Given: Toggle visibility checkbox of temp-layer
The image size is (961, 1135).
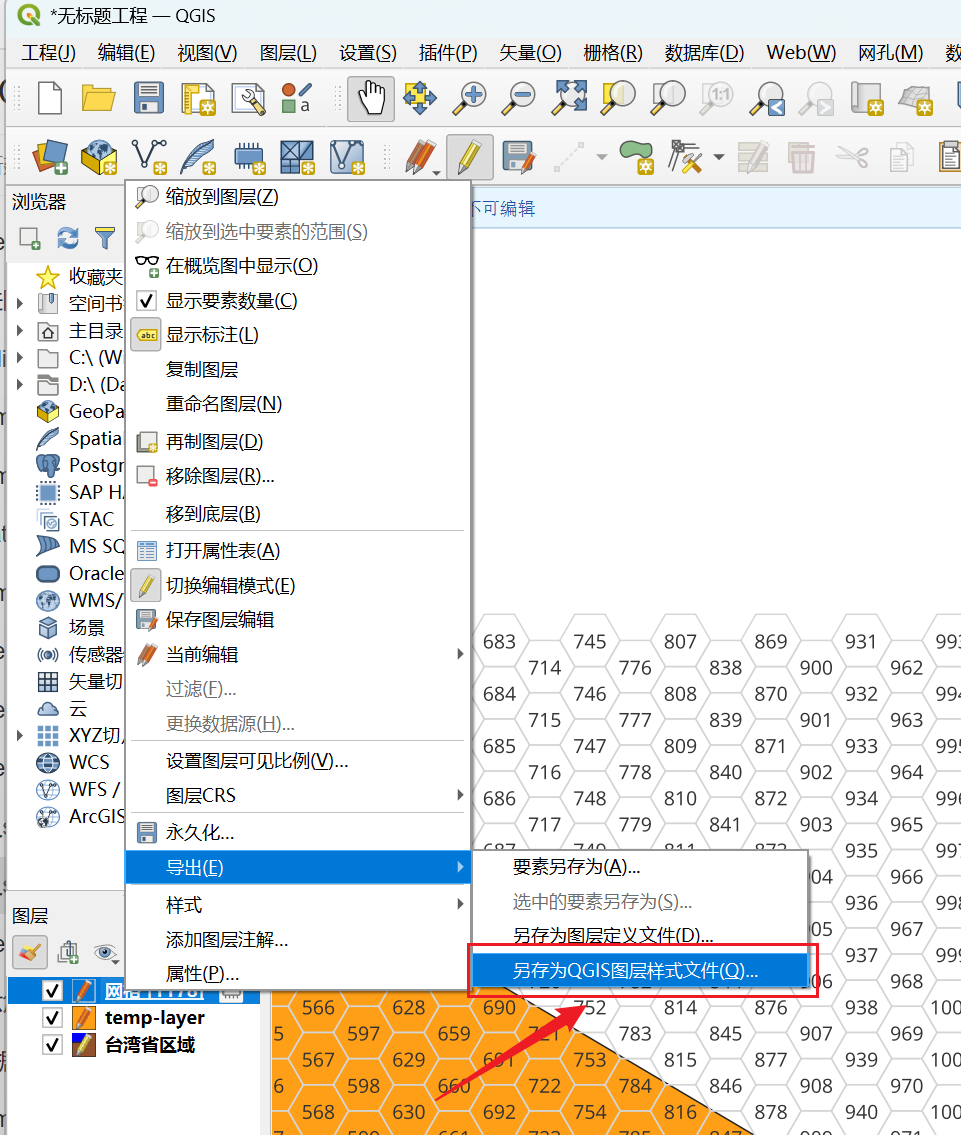Looking at the screenshot, I should (52, 1018).
